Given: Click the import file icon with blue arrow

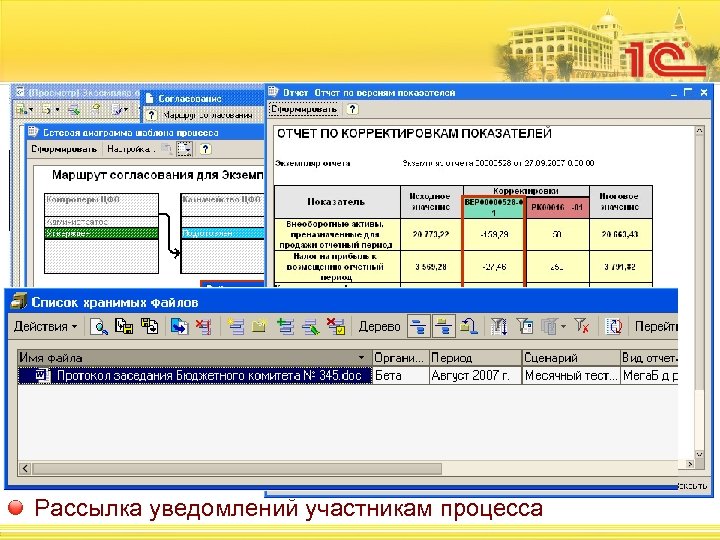Looking at the screenshot, I should pos(179,326).
